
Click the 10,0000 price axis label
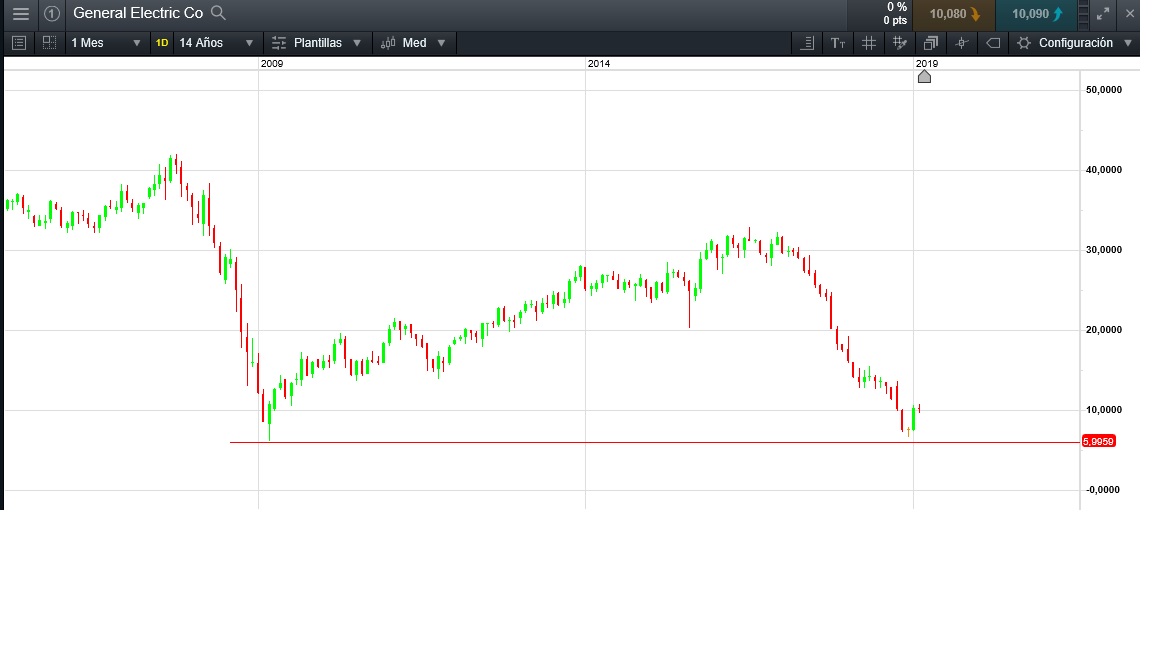[x=1104, y=410]
